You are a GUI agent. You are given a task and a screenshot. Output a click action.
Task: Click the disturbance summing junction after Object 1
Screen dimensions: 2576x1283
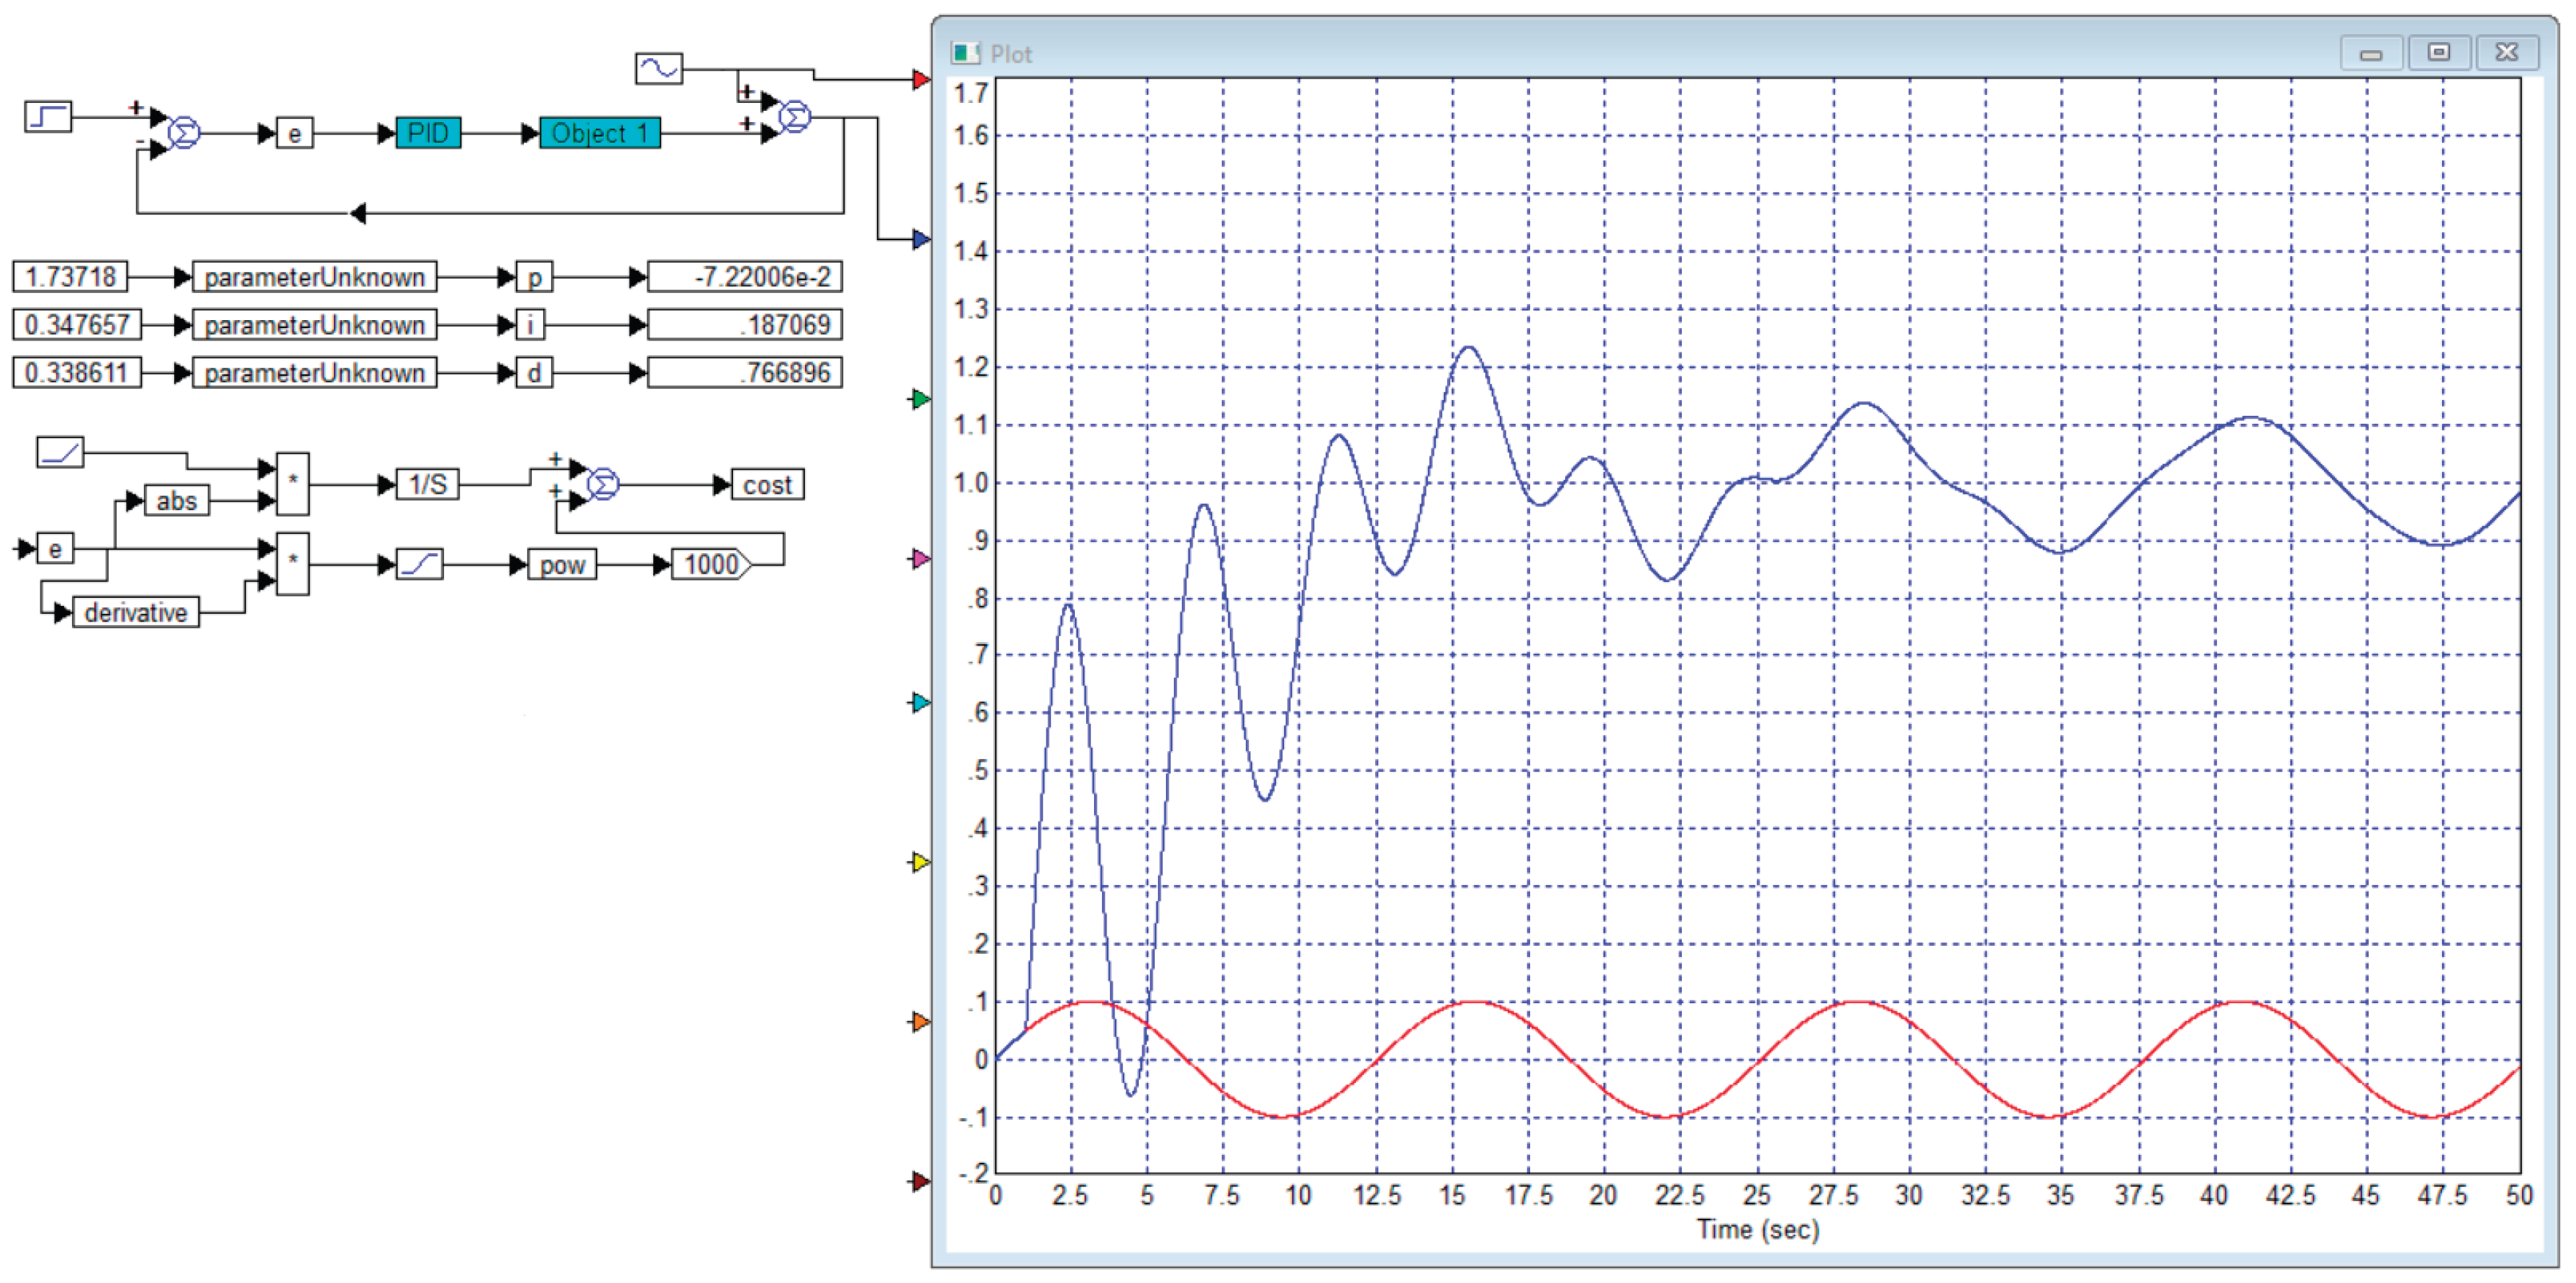pos(795,117)
